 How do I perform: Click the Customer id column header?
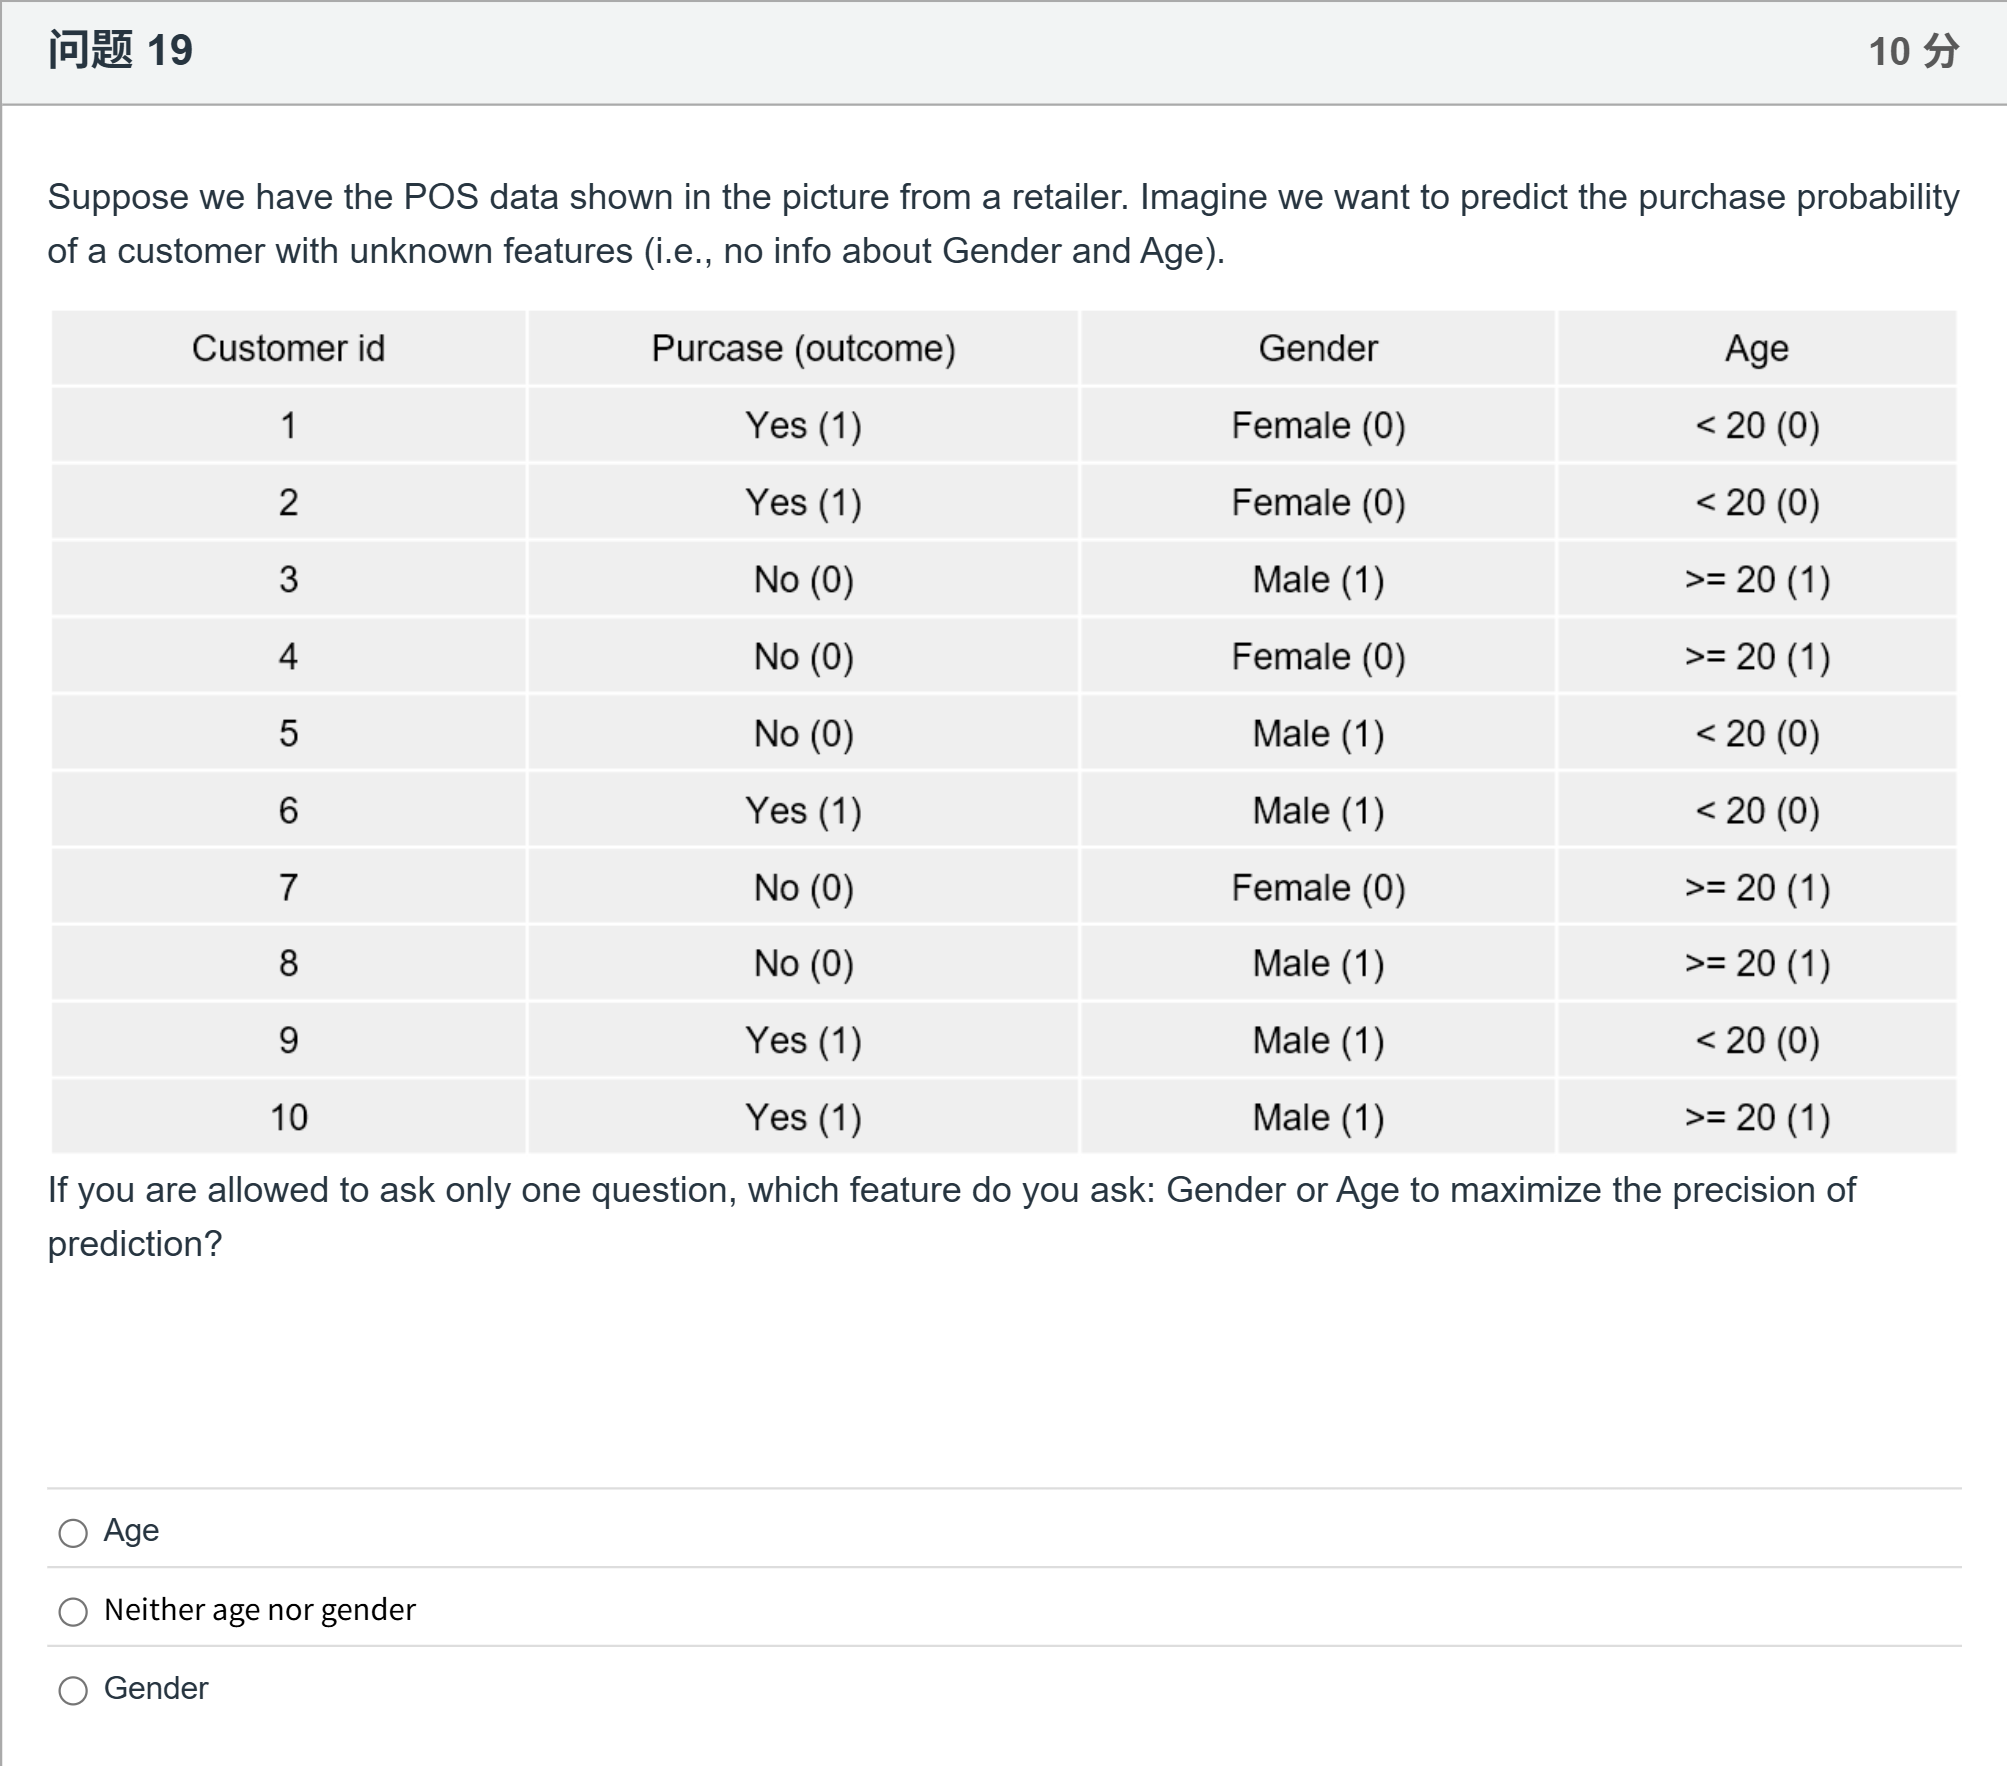[x=288, y=348]
